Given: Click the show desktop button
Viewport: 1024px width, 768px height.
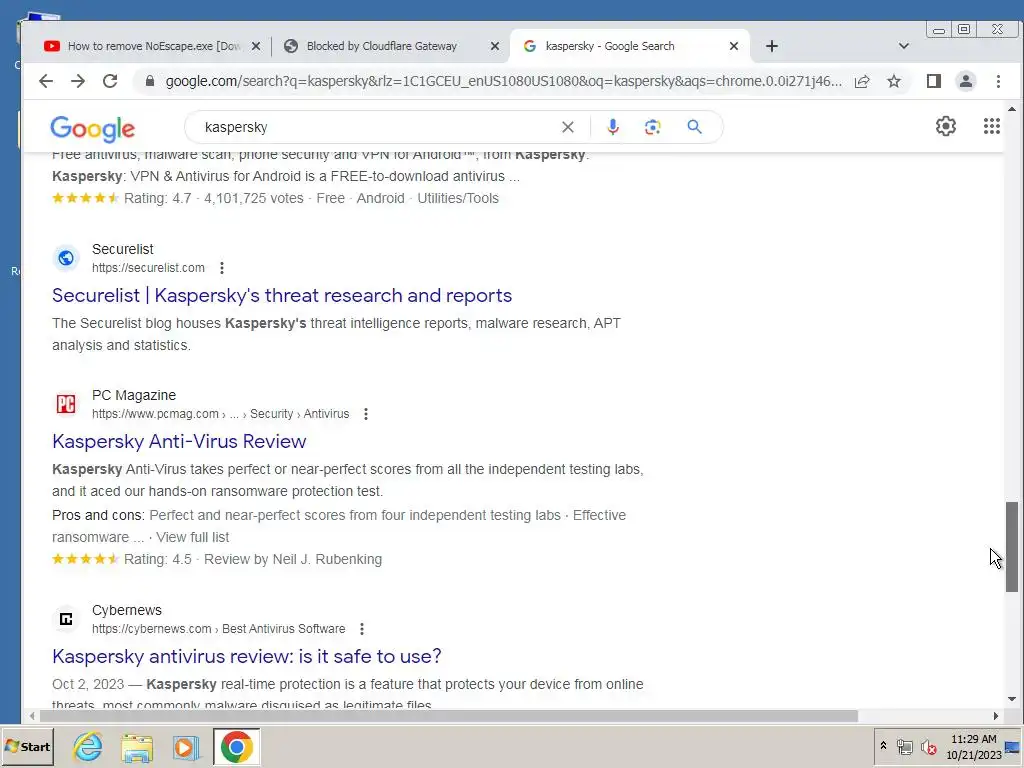Looking at the screenshot, I should coord(1013,747).
